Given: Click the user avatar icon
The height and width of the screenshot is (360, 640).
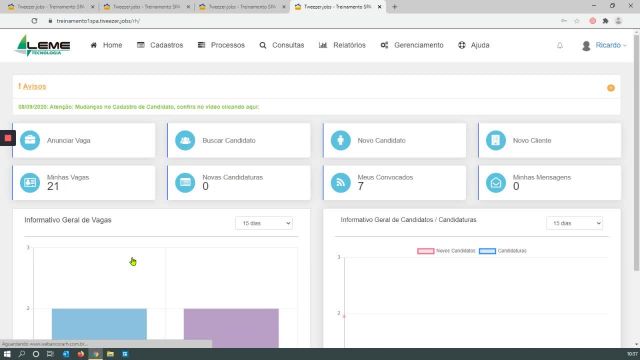Looking at the screenshot, I should pos(586,46).
